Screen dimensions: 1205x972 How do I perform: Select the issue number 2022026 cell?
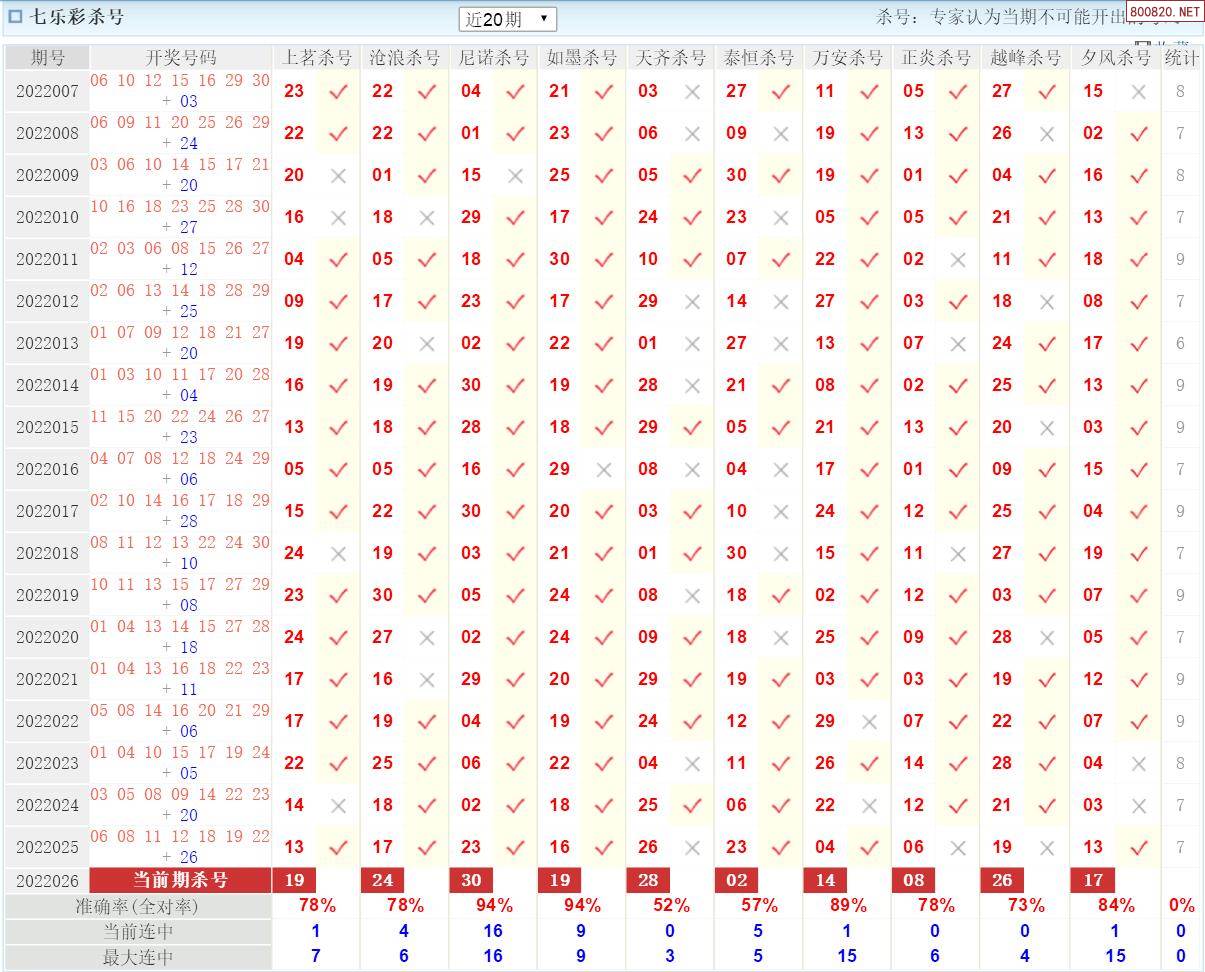[47, 880]
